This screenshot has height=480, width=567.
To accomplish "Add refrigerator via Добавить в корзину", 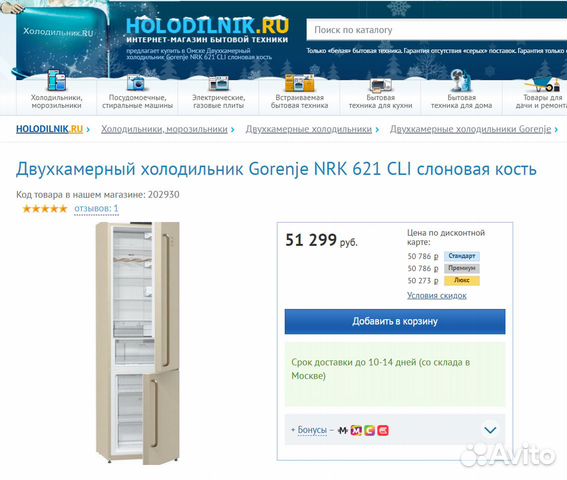I will (395, 322).
